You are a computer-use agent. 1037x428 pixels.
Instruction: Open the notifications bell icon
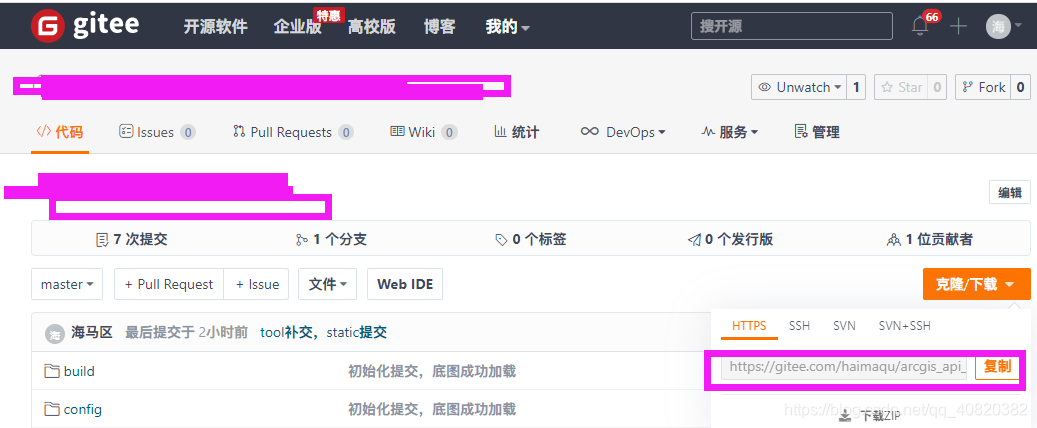tap(920, 26)
